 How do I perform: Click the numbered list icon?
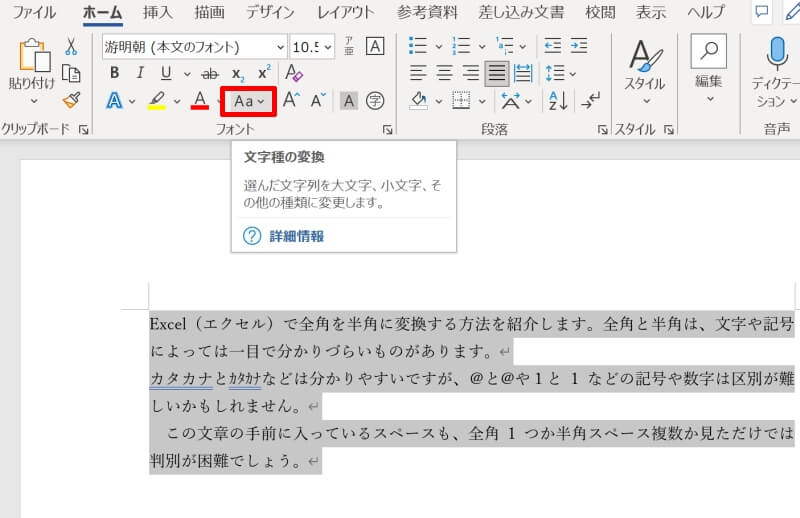click(461, 46)
